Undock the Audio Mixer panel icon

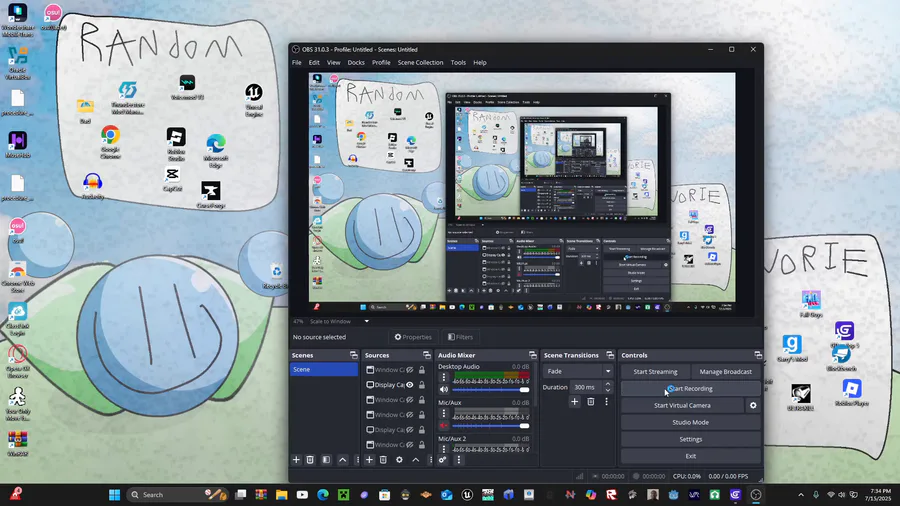pos(533,355)
